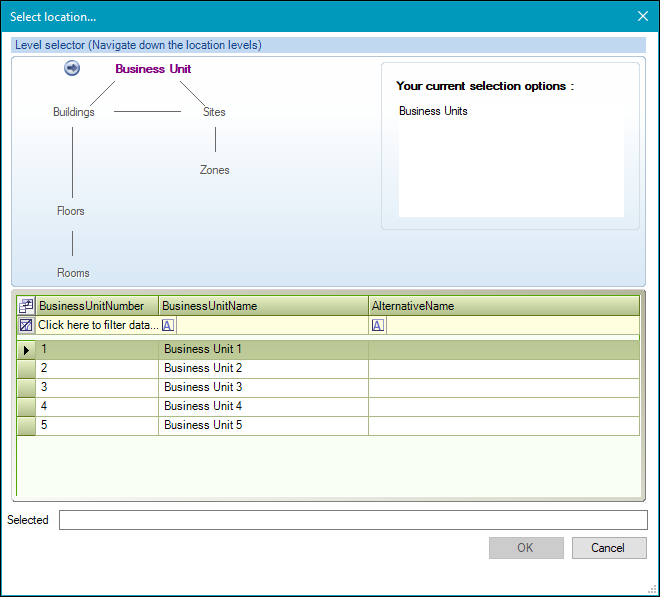Click the blue arrow navigation icon
This screenshot has height=597, width=660.
pos(72,68)
